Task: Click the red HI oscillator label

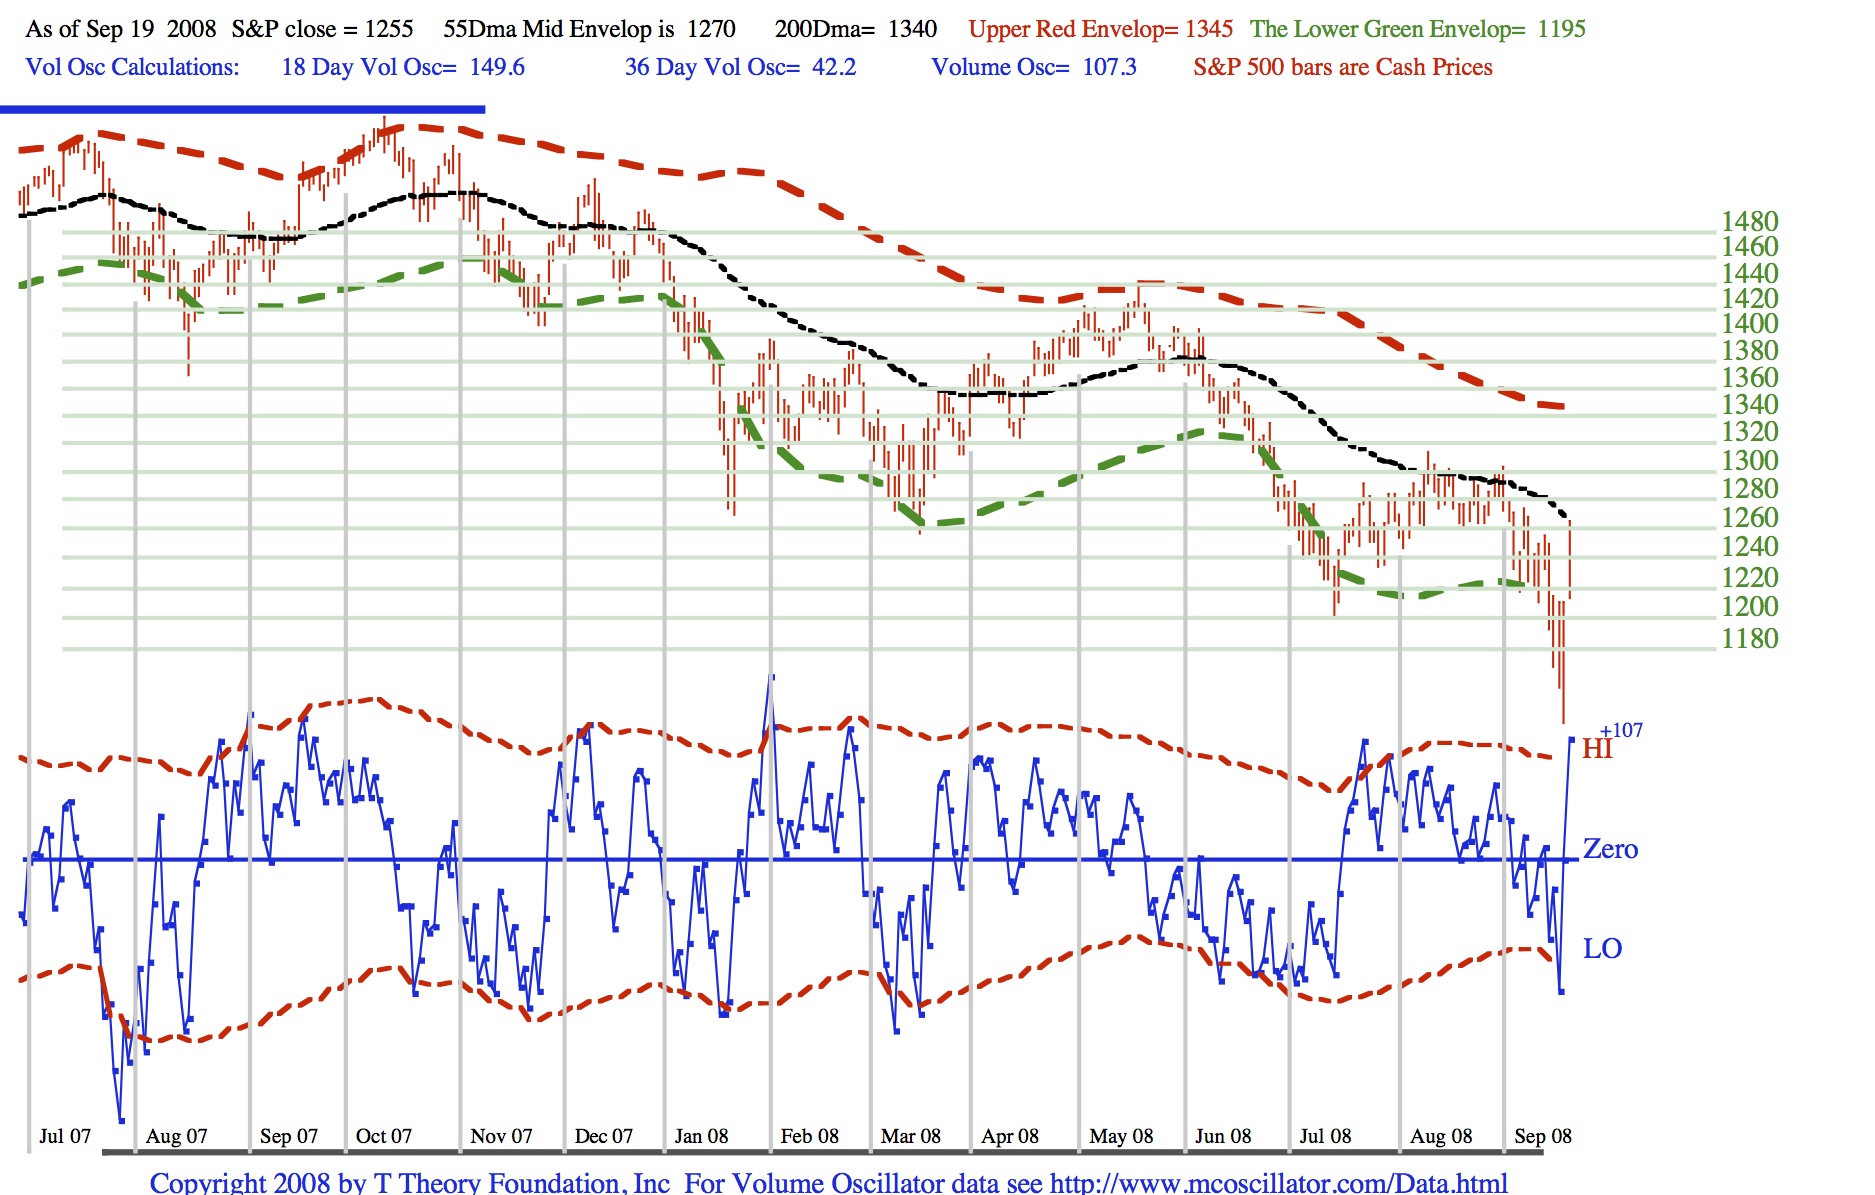Action: pyautogui.click(x=1596, y=750)
